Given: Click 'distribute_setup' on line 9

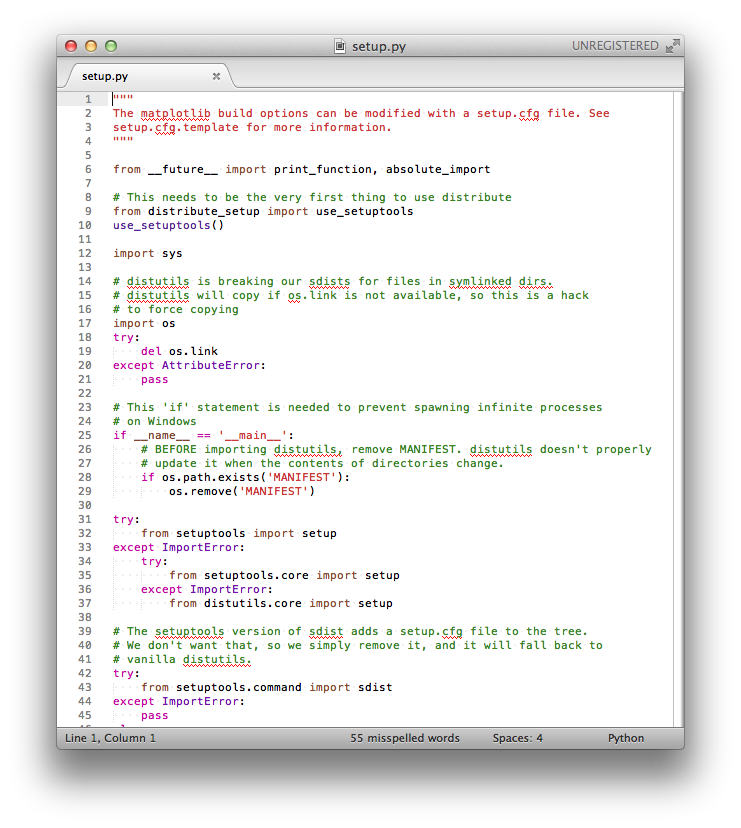Looking at the screenshot, I should (x=203, y=211).
